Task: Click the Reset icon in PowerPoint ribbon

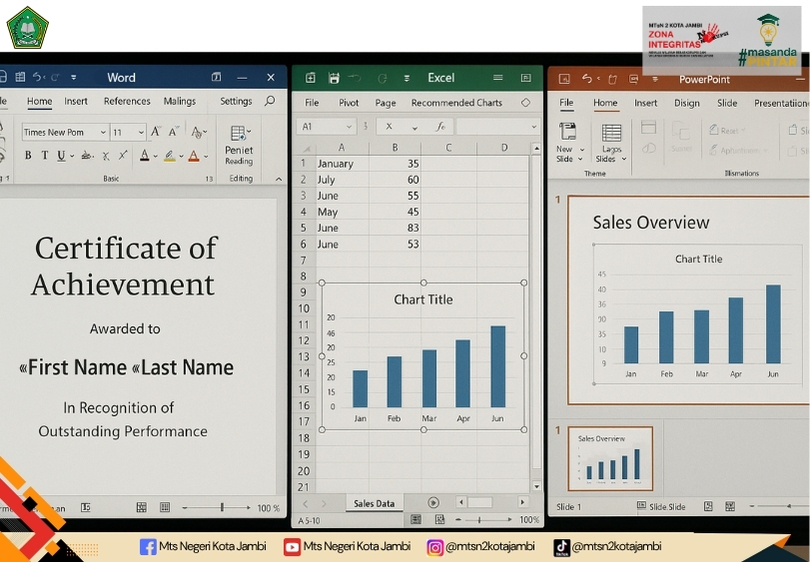Action: pos(714,130)
